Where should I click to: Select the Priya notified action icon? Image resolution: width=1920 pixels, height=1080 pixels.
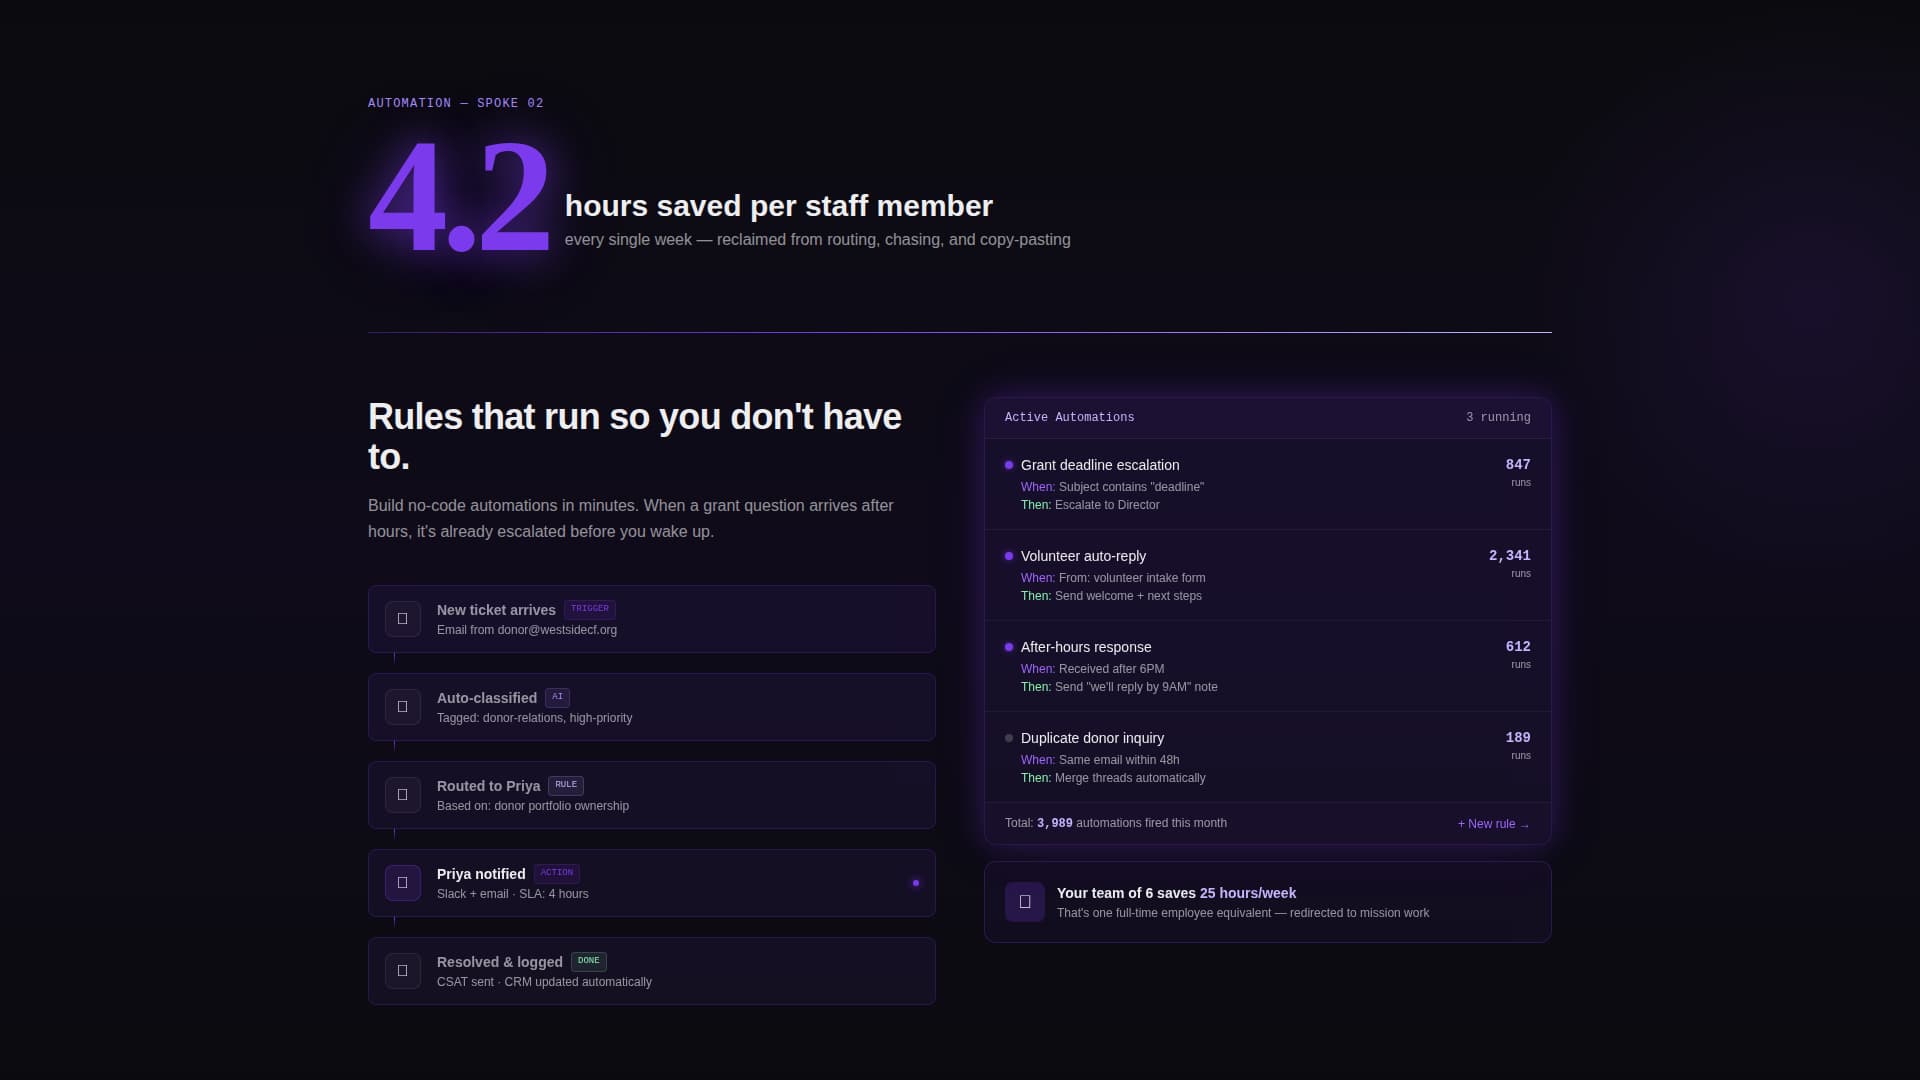point(402,882)
